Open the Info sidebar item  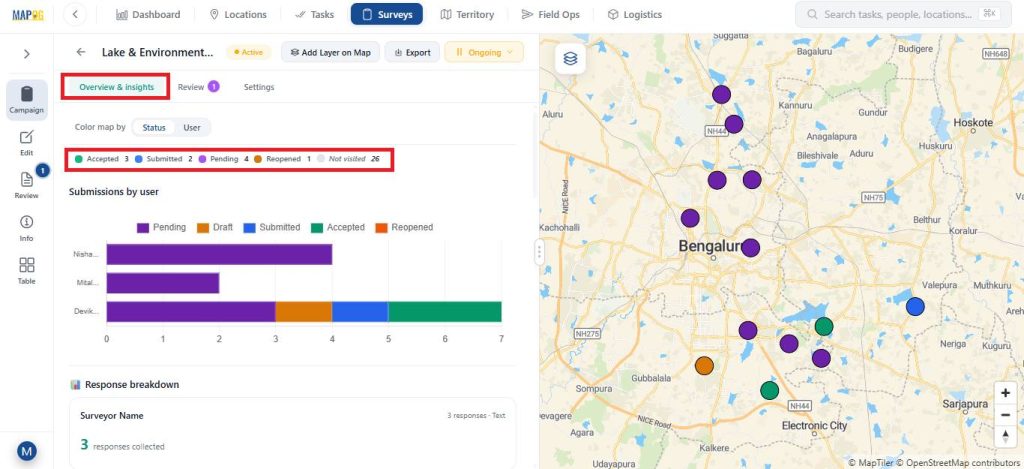pos(27,229)
